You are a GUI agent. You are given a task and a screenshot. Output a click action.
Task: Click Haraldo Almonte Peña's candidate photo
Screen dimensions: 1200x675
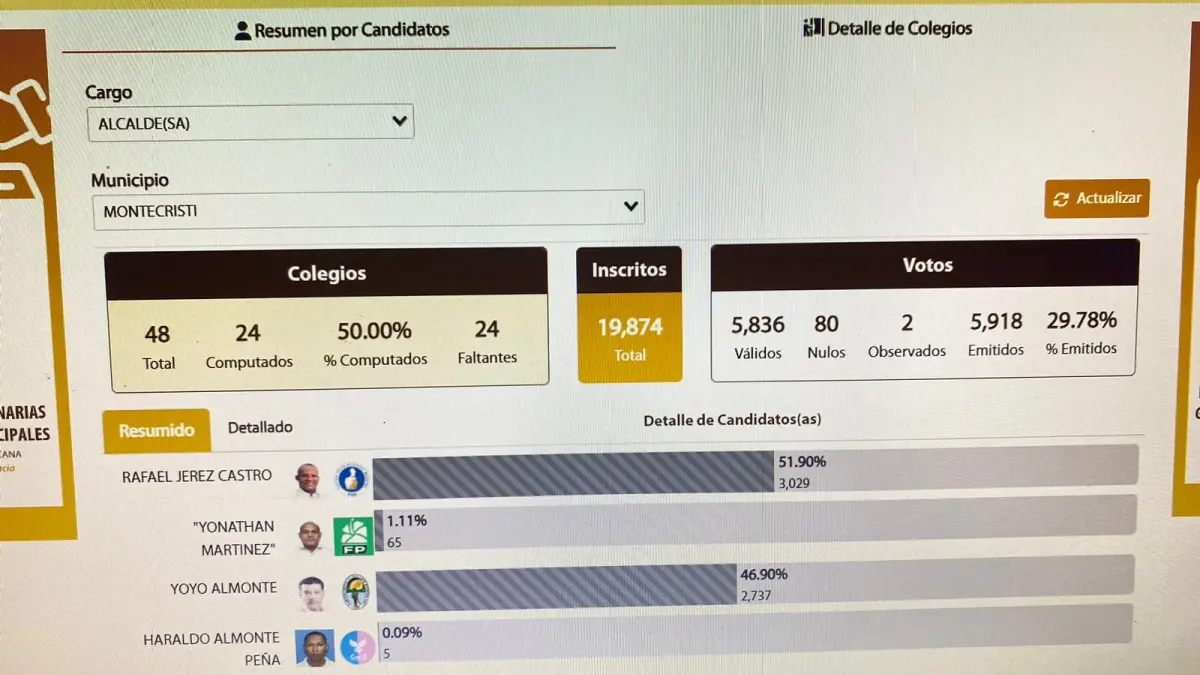pyautogui.click(x=315, y=648)
